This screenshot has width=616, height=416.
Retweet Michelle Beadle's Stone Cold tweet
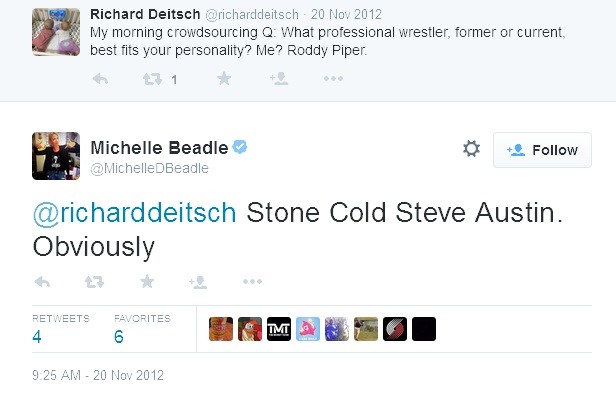pos(94,282)
